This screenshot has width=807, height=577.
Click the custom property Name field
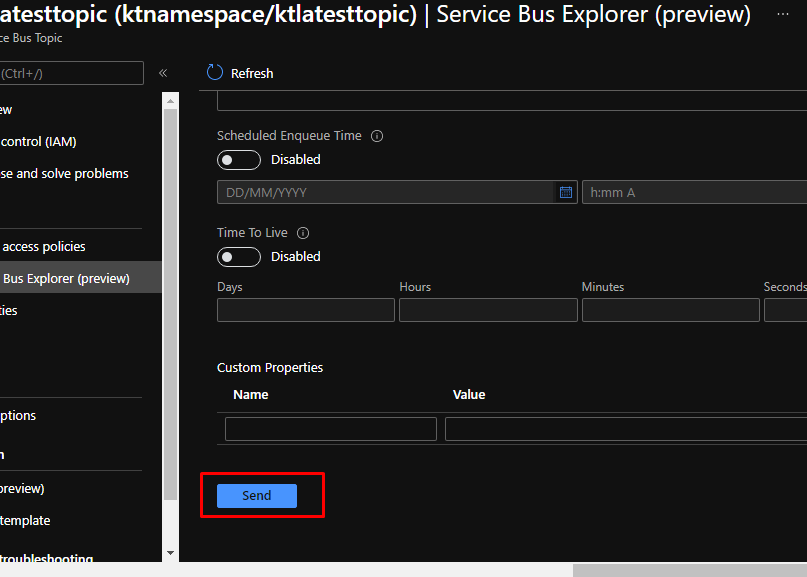point(330,429)
